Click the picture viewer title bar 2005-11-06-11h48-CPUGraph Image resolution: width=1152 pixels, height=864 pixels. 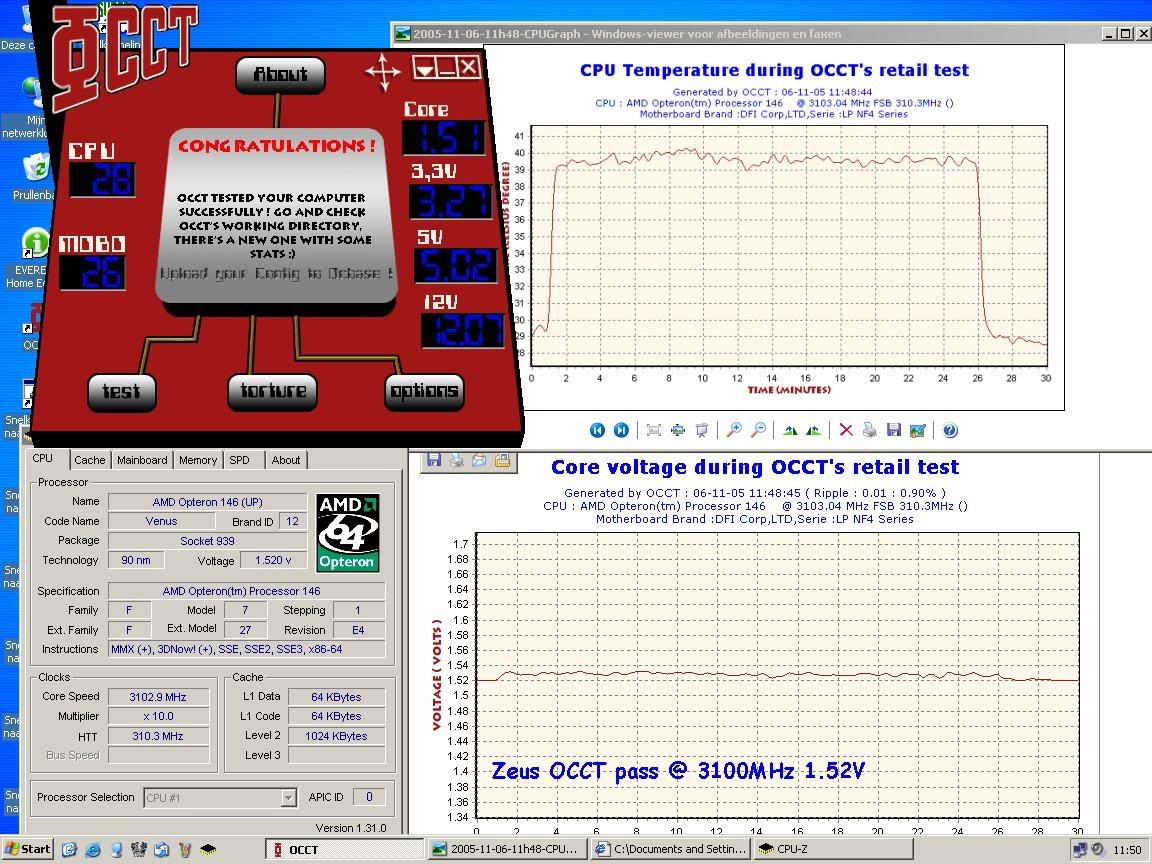(746, 33)
